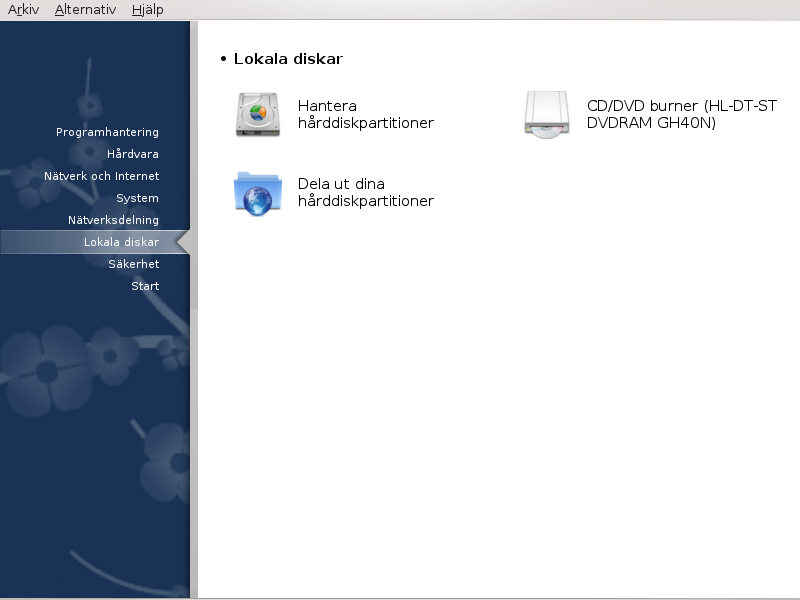Switch to the Säkerhet section
This screenshot has height=600, width=800.
[x=133, y=264]
